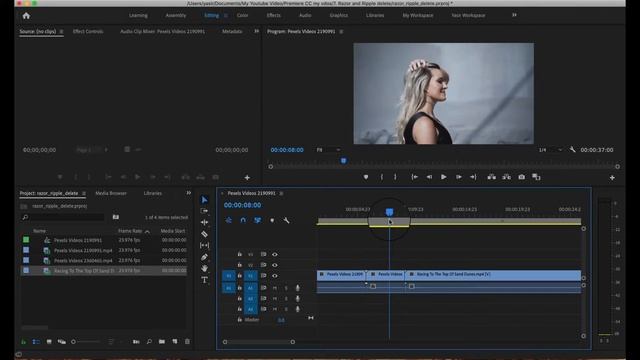Click the Project panel search field
The image size is (640, 360).
pyautogui.click(x=63, y=218)
